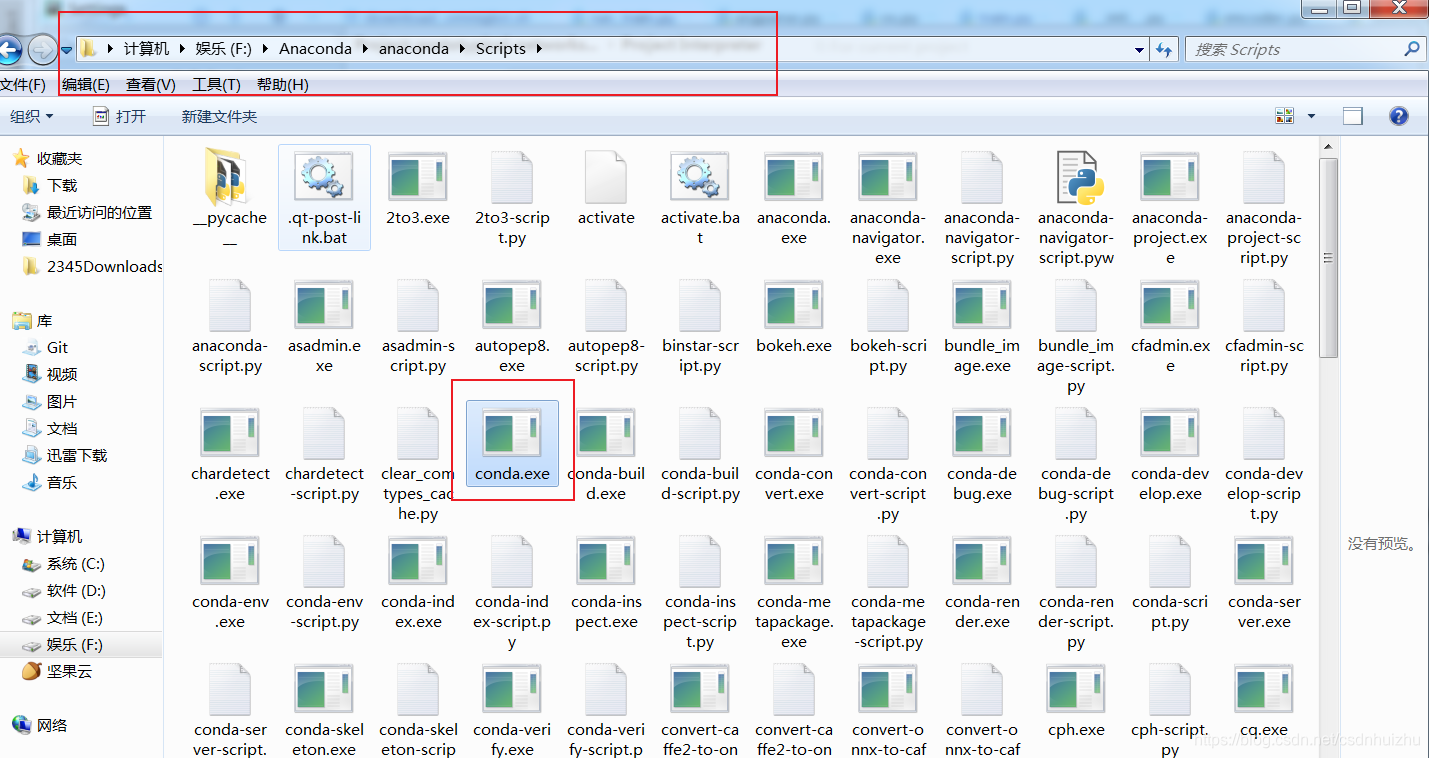Click the refresh button beside address bar
Image resolution: width=1429 pixels, height=758 pixels.
point(1164,49)
